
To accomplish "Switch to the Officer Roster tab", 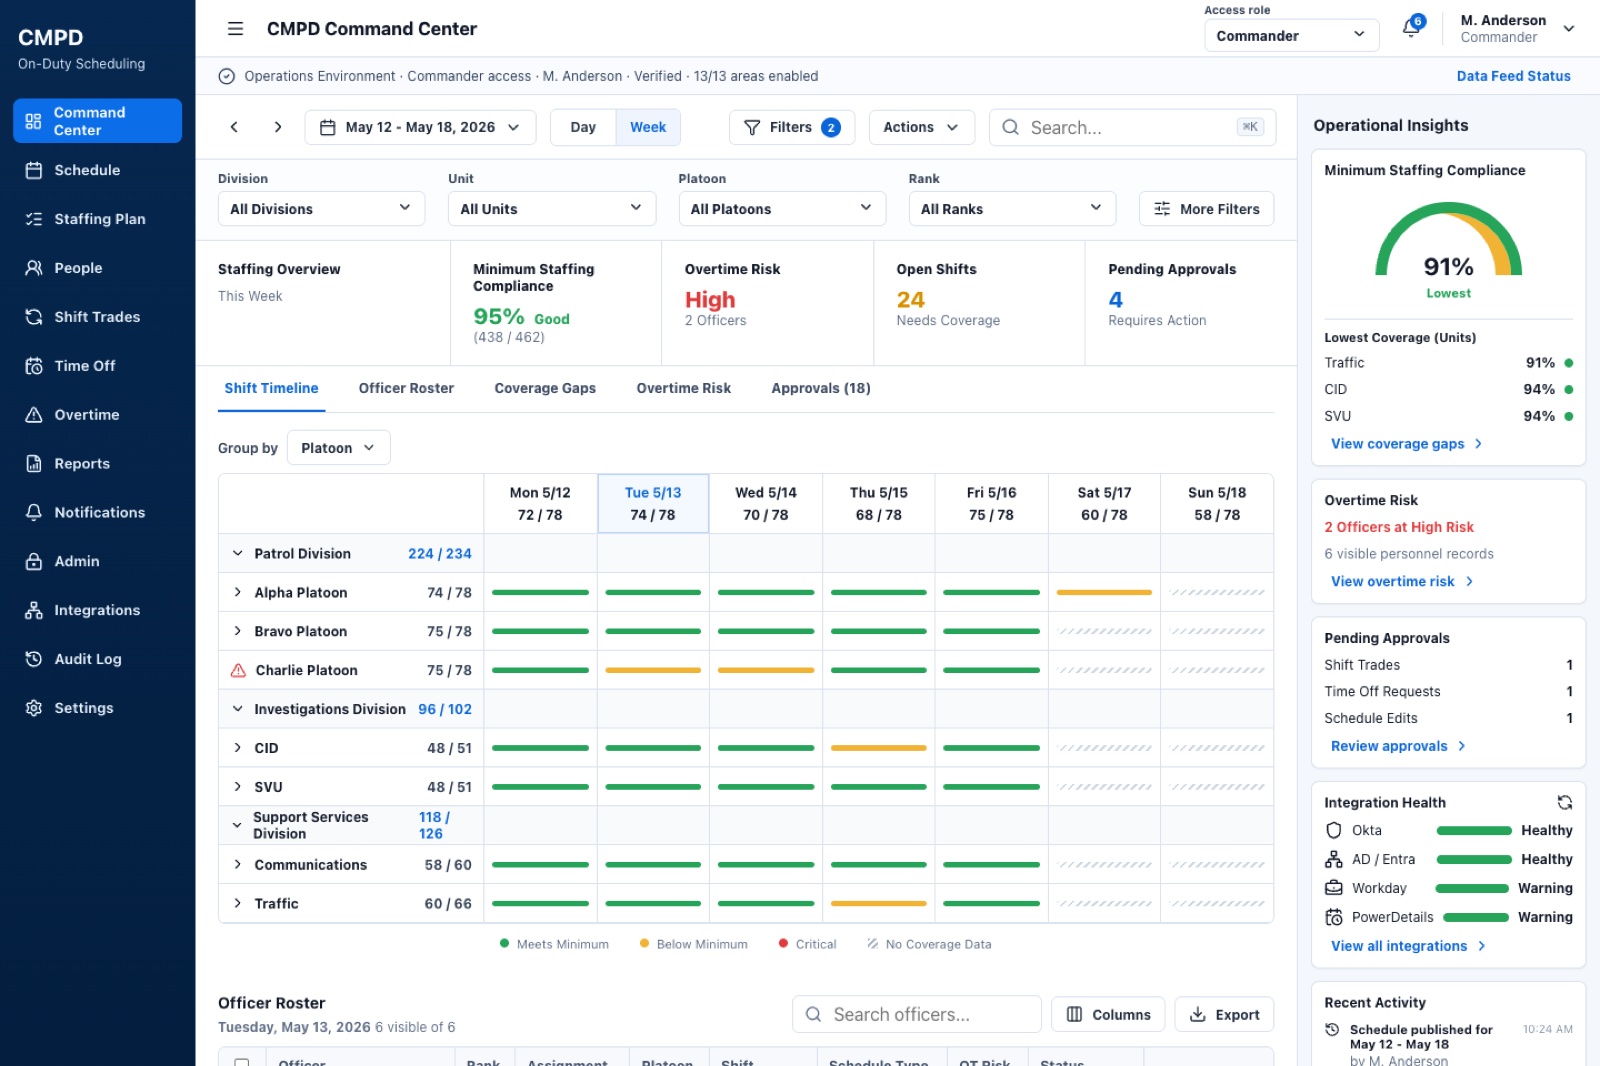I will 406,388.
